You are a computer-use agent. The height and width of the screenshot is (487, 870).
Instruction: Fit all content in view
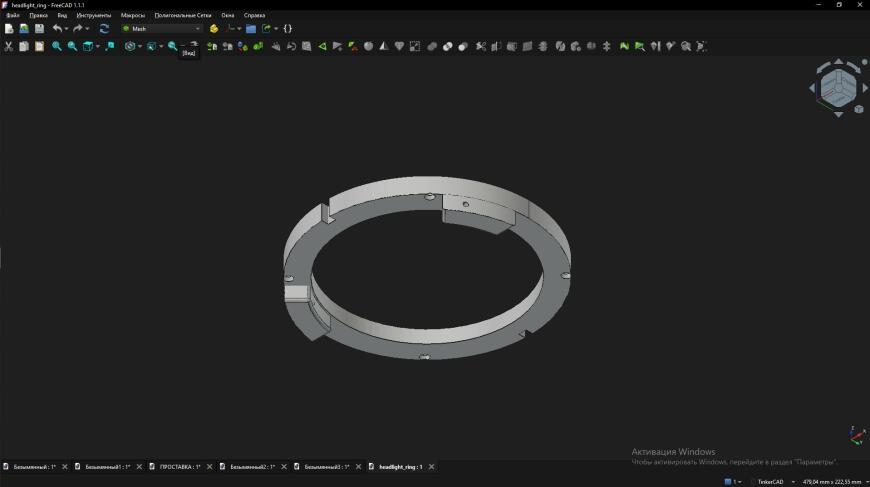[x=57, y=46]
